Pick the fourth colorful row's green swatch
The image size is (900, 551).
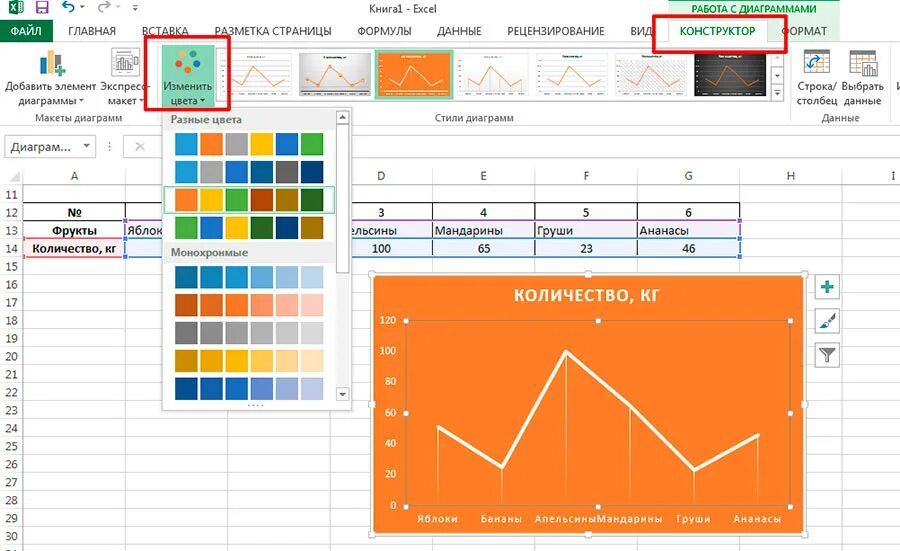point(186,228)
